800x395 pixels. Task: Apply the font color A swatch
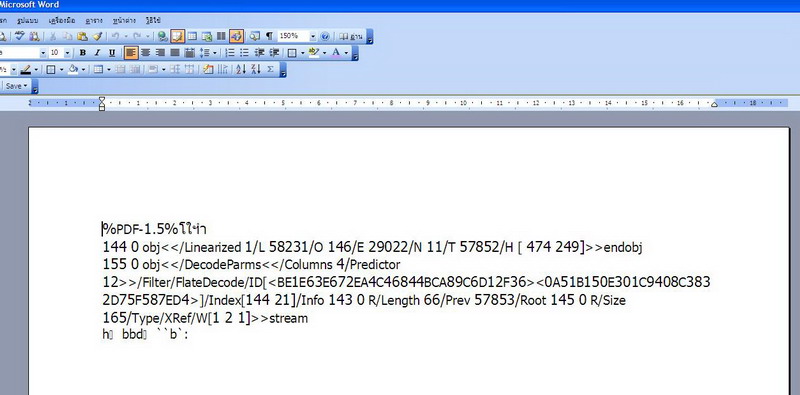click(x=336, y=53)
